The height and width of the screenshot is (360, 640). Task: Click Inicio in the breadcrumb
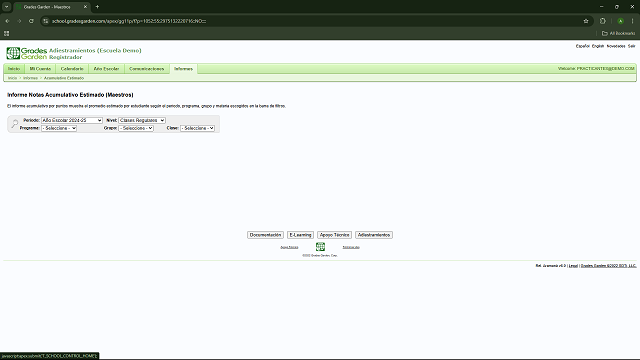12,78
